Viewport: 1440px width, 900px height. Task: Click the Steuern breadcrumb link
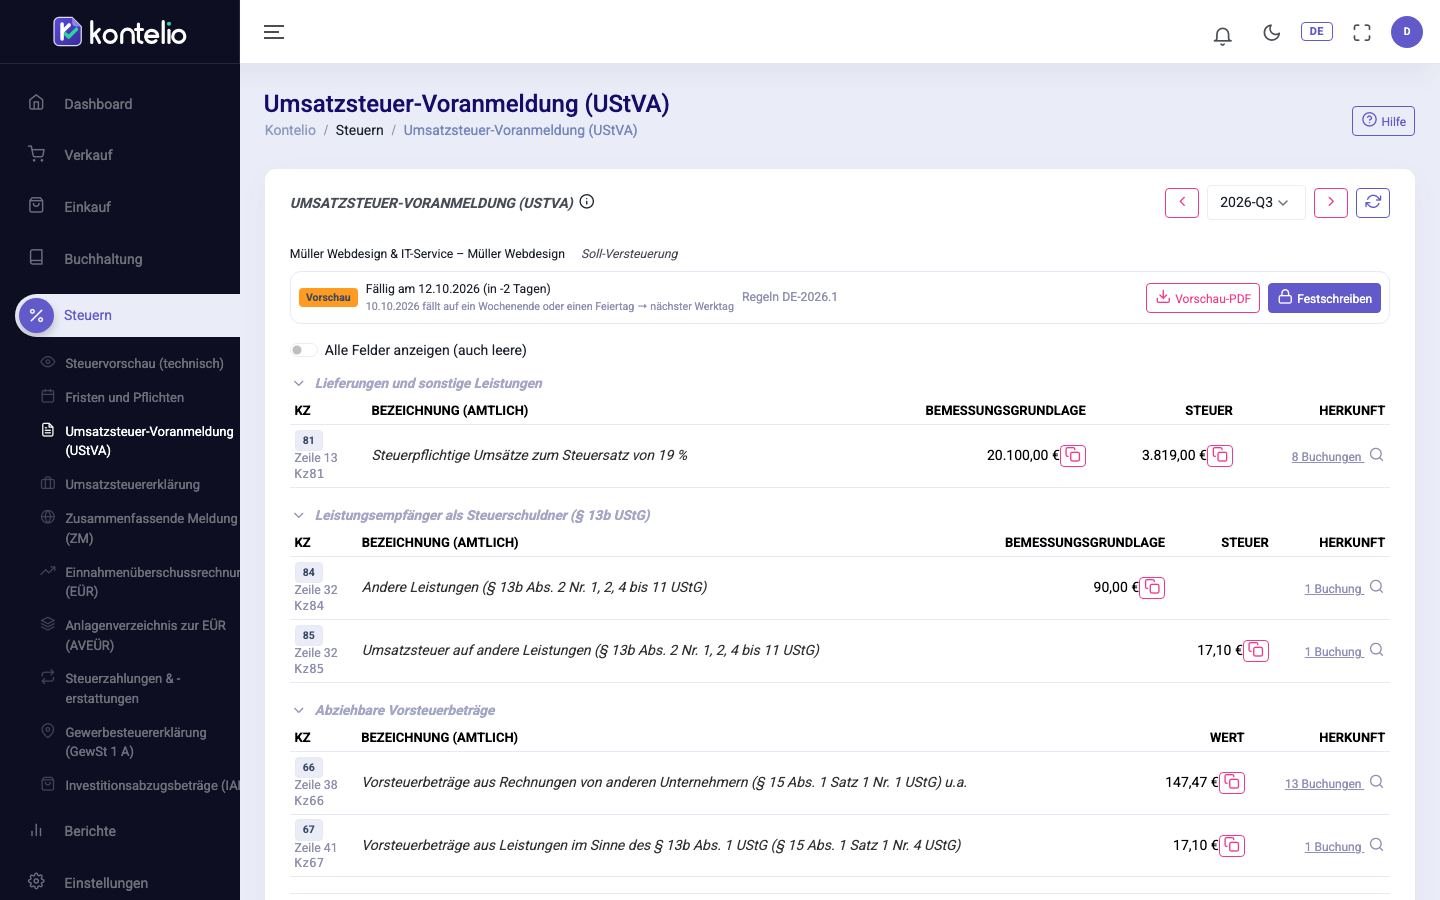click(360, 130)
